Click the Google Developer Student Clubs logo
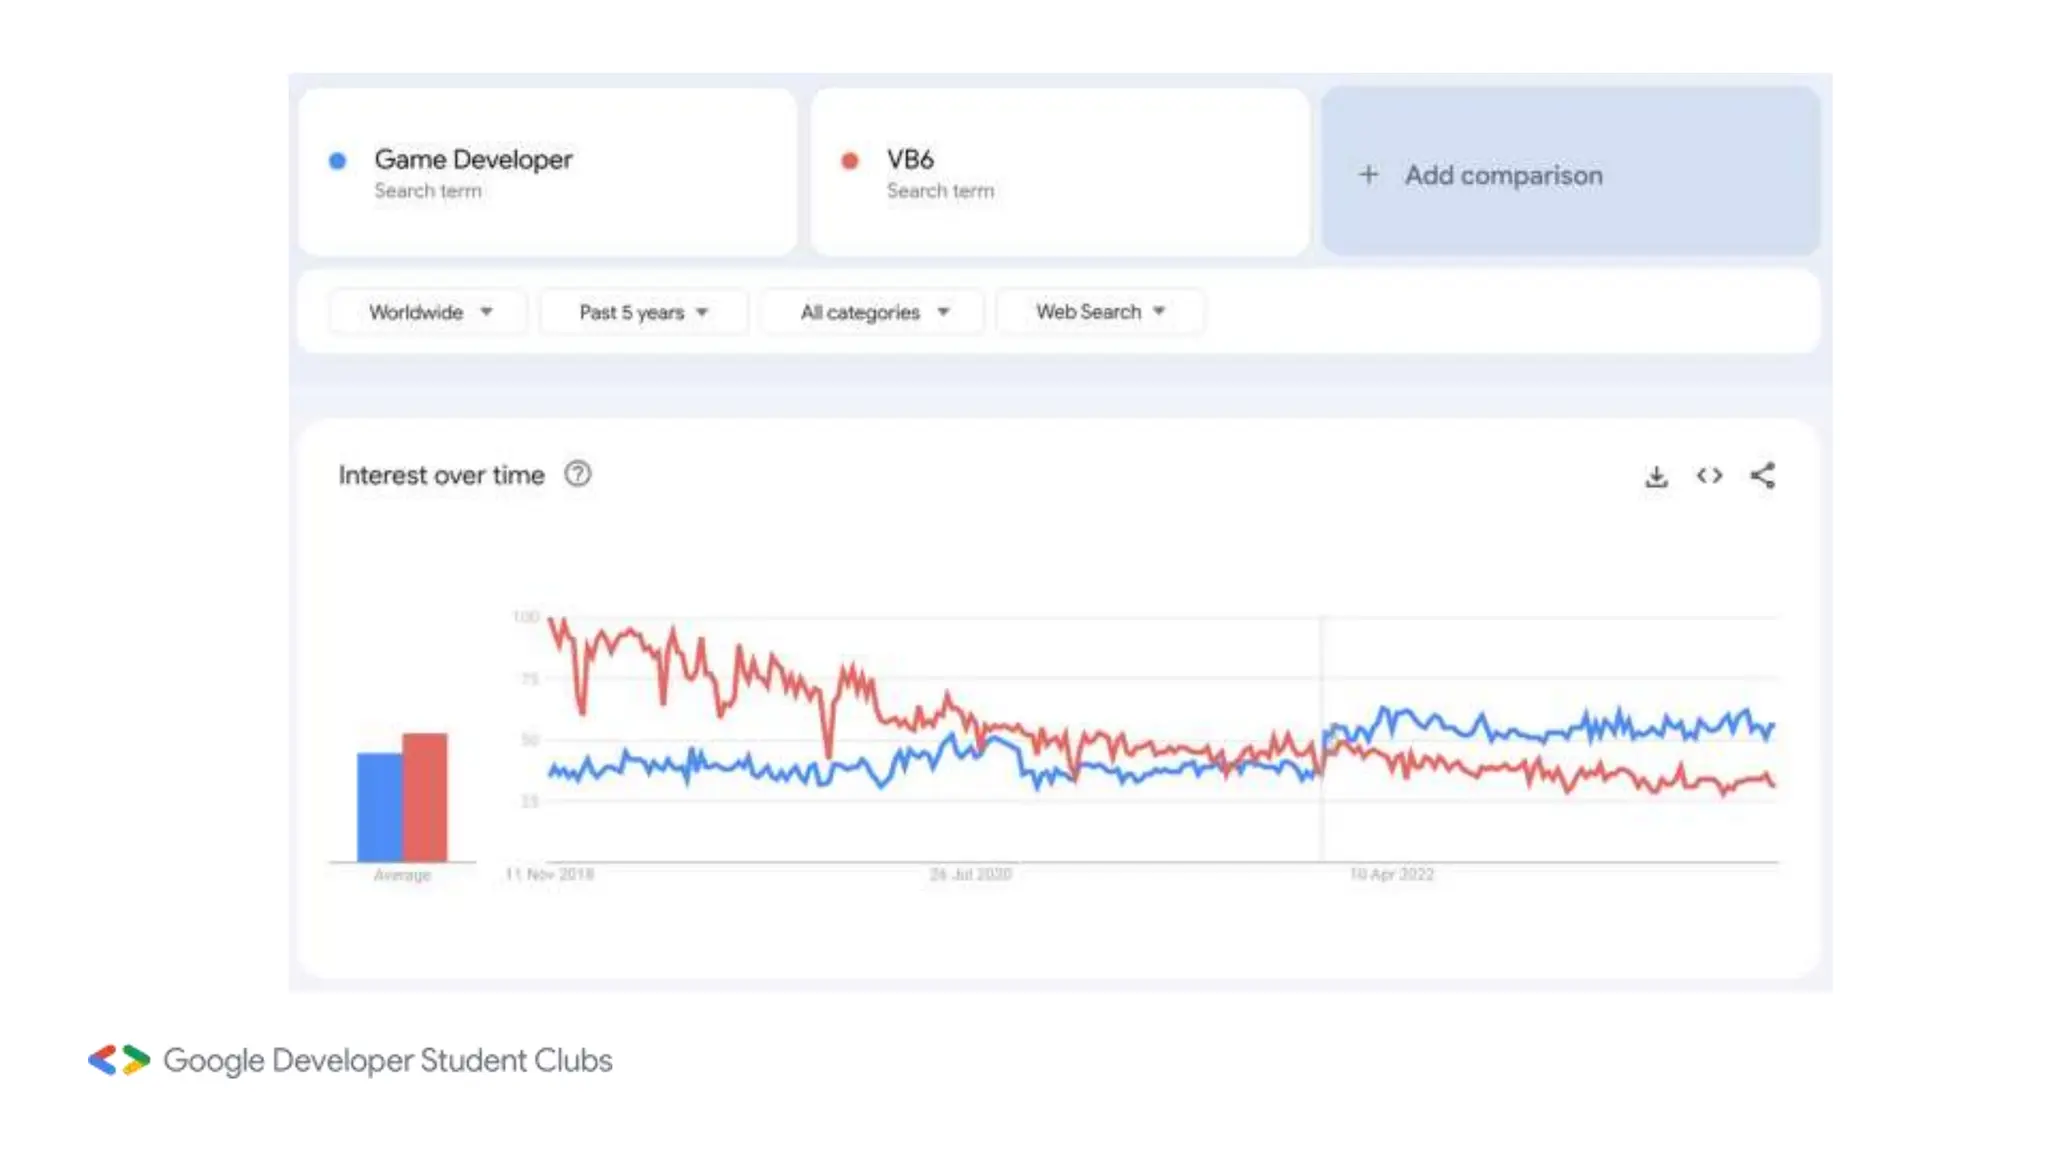 119,1060
